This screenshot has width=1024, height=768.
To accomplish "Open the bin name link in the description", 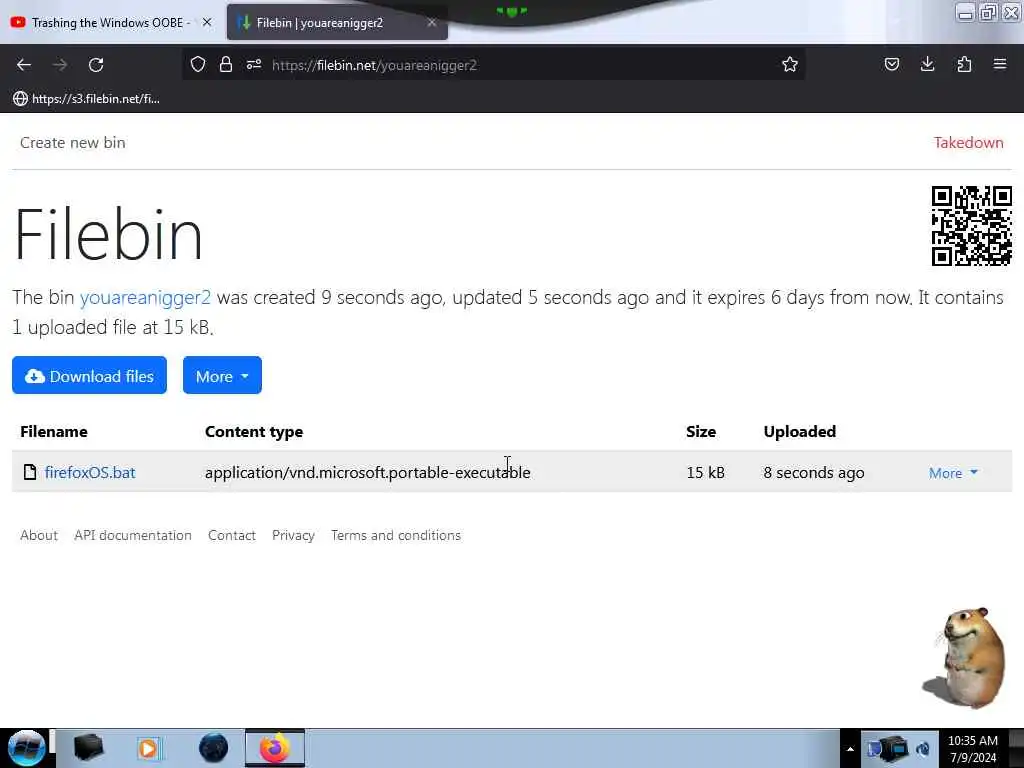I will (x=145, y=297).
